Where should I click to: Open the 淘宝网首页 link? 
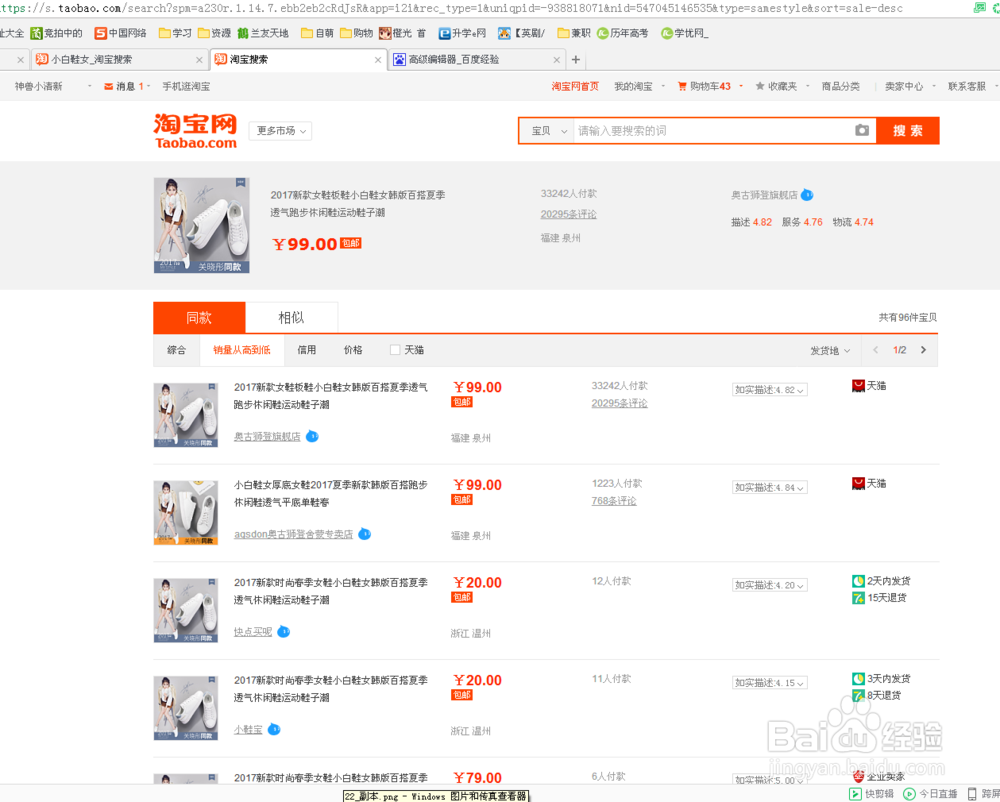pyautogui.click(x=575, y=86)
